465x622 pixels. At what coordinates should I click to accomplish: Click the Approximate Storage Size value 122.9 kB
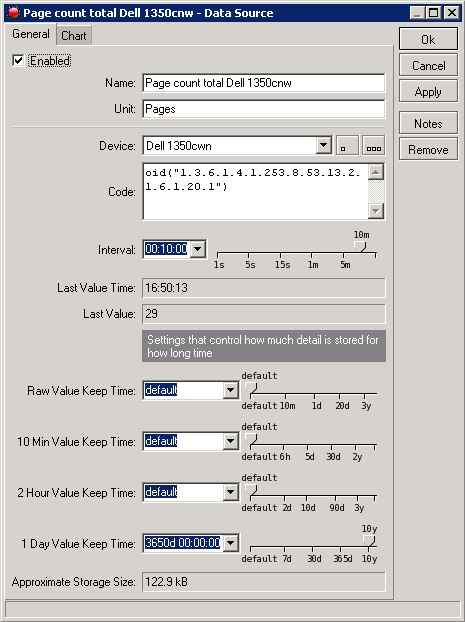pos(264,582)
